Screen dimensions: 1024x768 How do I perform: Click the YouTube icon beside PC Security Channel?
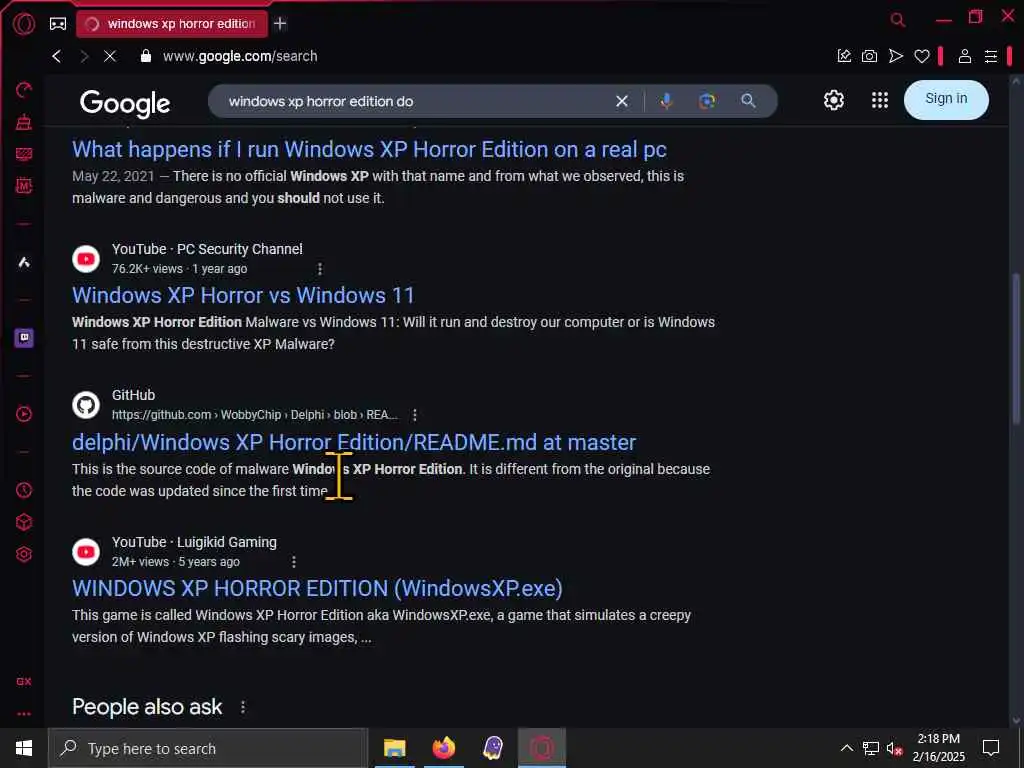86,259
